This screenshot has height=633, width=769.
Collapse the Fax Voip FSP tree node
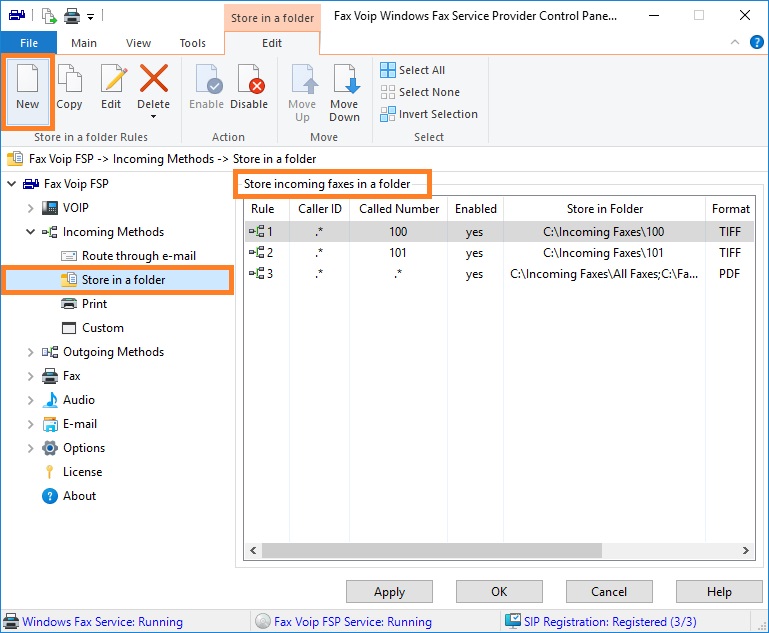12,184
